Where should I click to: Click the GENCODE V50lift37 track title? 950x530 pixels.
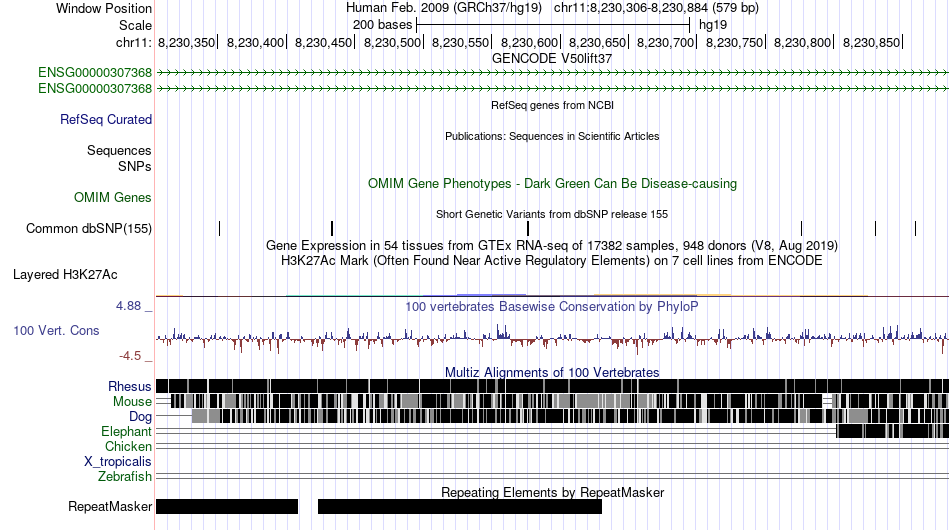pos(552,59)
